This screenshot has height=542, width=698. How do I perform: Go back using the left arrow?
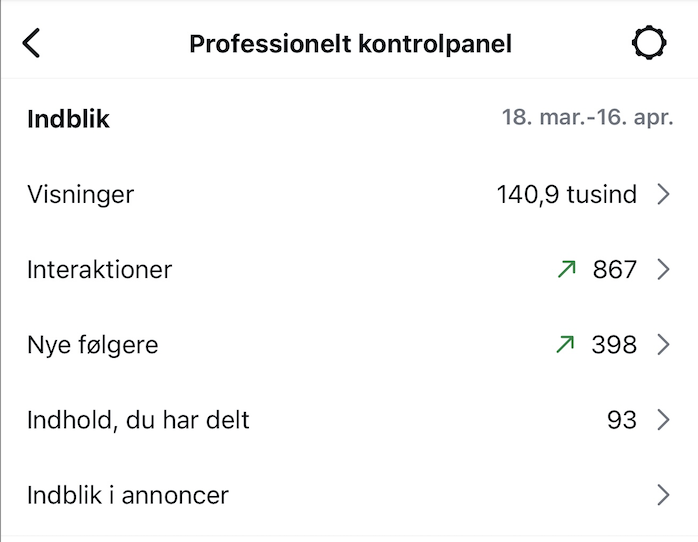coord(32,43)
